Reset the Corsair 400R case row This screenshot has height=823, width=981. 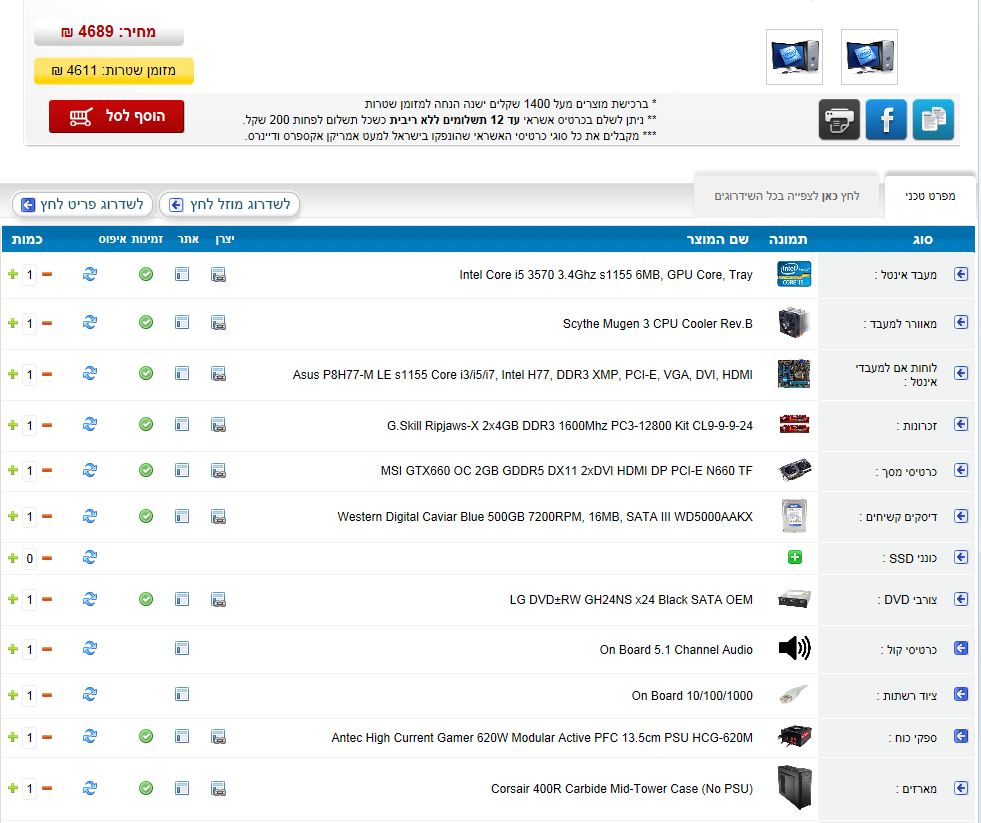(90, 788)
